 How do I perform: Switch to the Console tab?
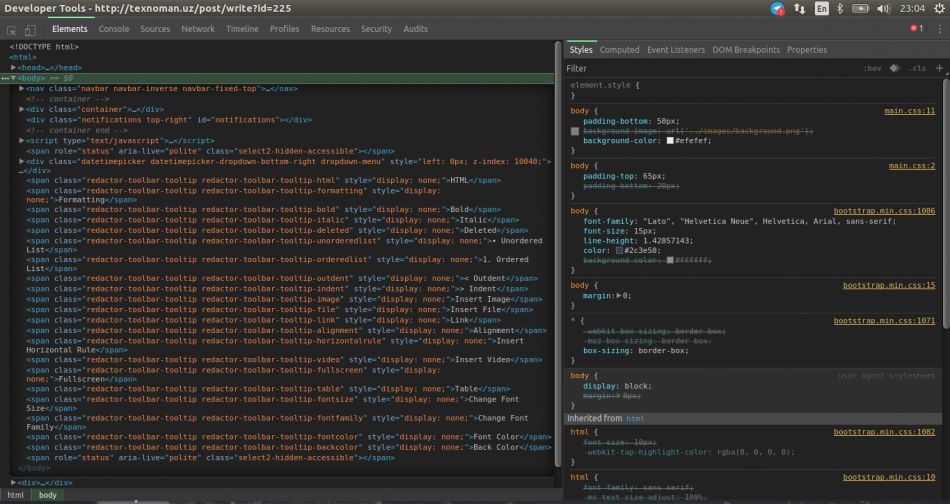click(x=113, y=29)
